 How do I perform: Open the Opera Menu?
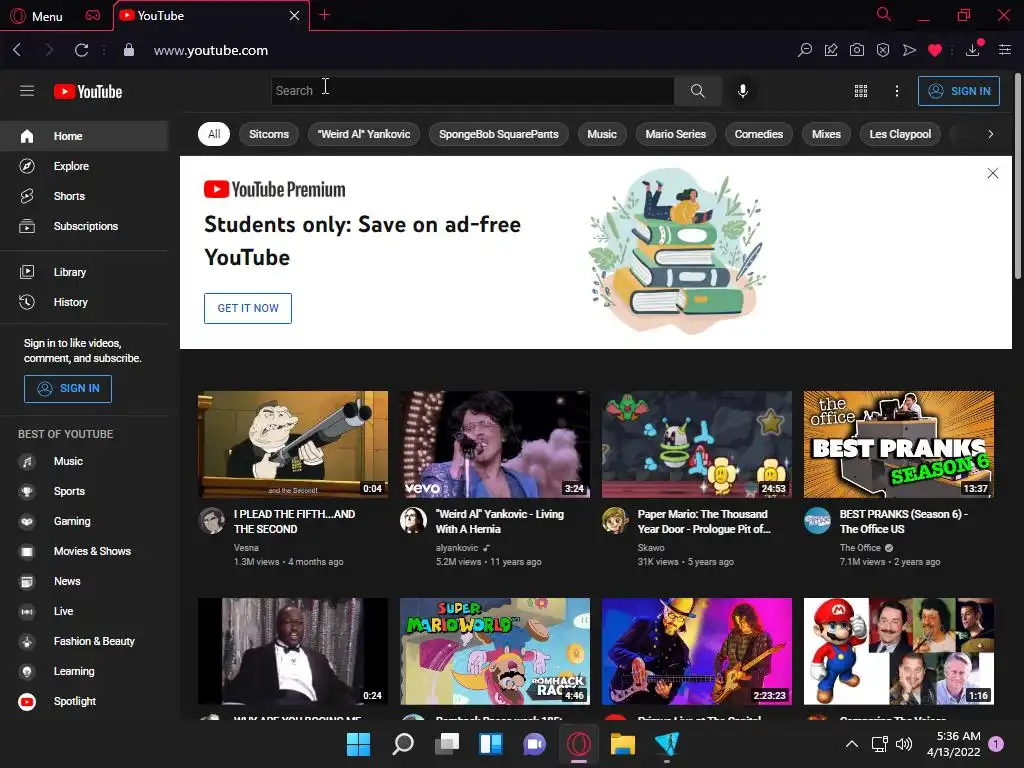point(37,16)
